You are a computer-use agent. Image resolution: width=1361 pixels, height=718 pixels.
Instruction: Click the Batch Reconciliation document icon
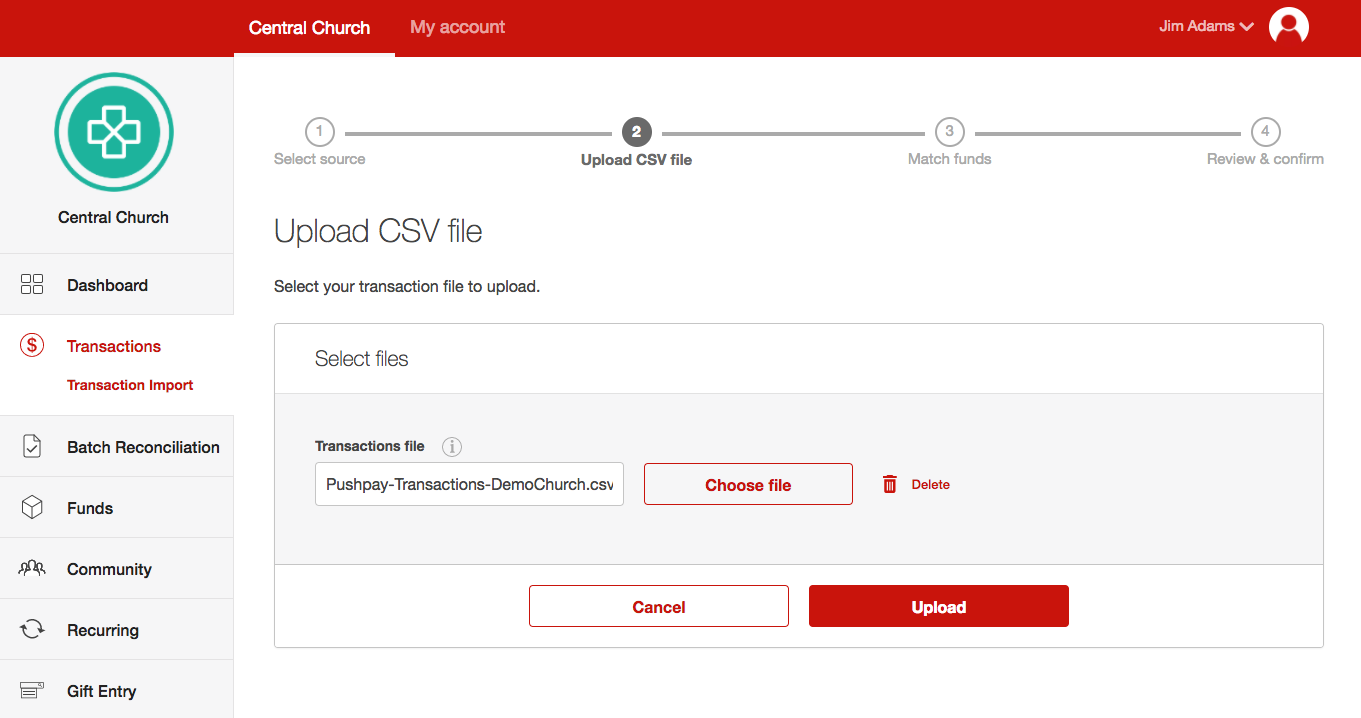(32, 447)
